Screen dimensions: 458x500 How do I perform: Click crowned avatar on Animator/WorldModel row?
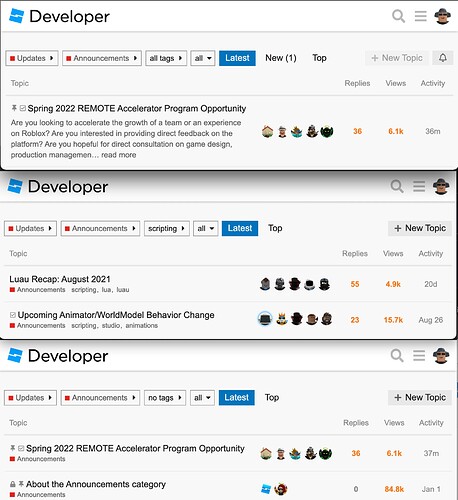pos(282,319)
